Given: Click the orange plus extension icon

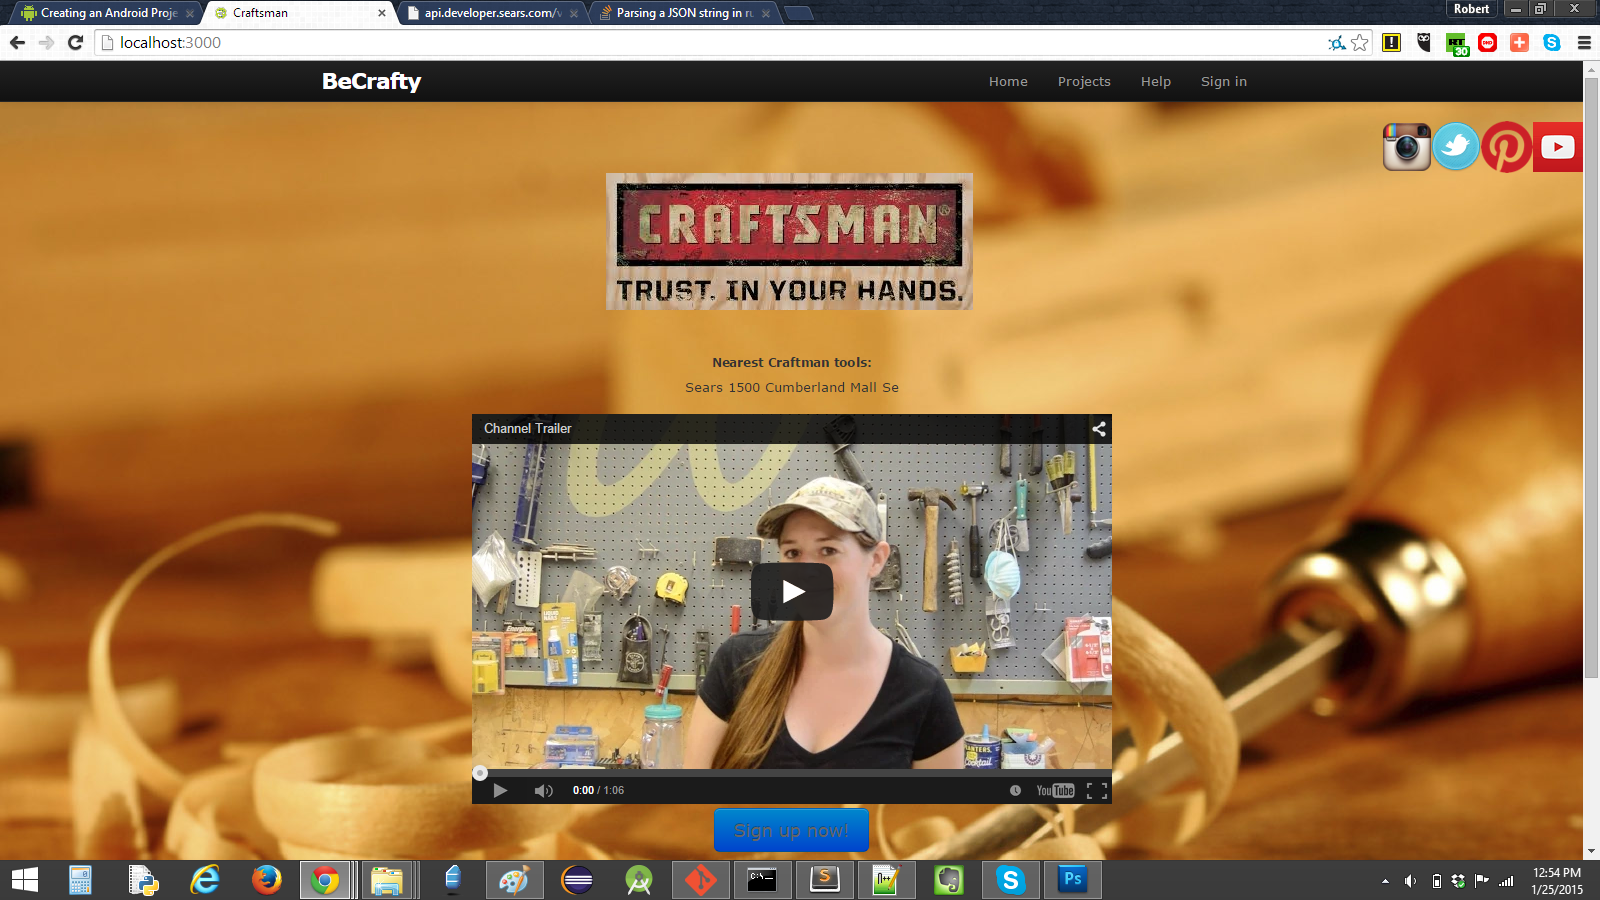Looking at the screenshot, I should 1520,42.
